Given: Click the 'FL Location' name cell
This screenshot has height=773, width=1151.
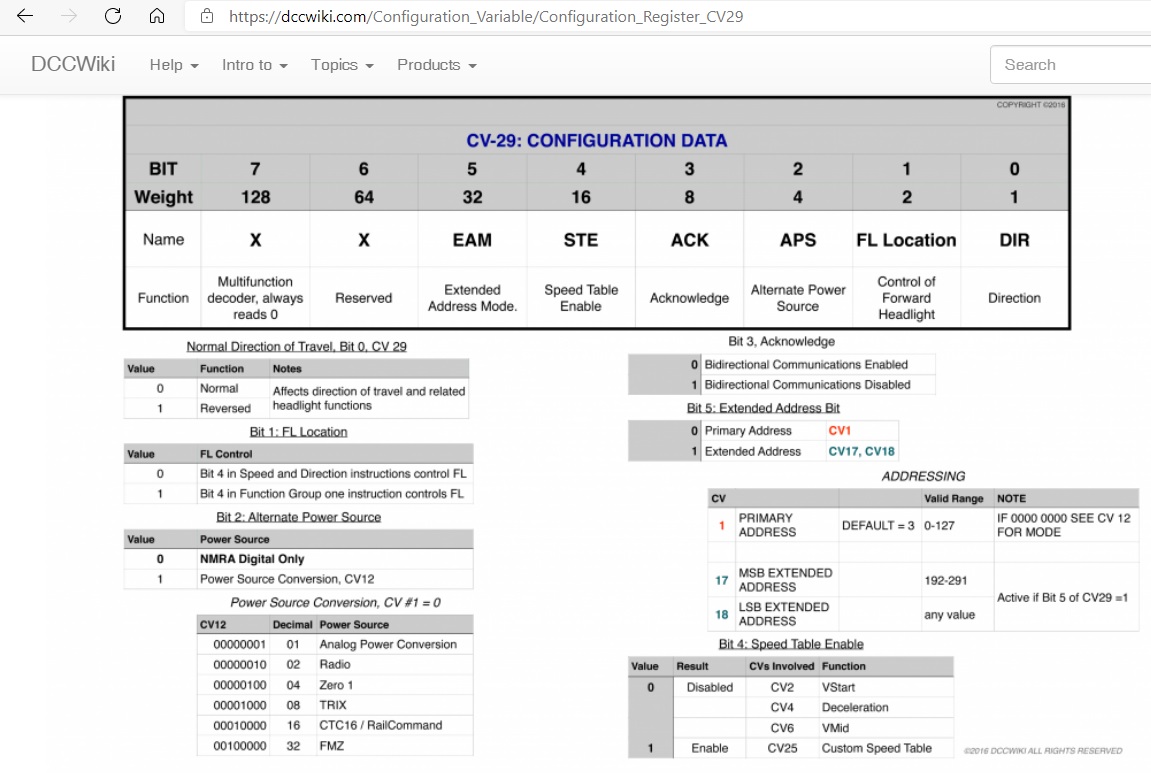Looking at the screenshot, I should [x=906, y=240].
